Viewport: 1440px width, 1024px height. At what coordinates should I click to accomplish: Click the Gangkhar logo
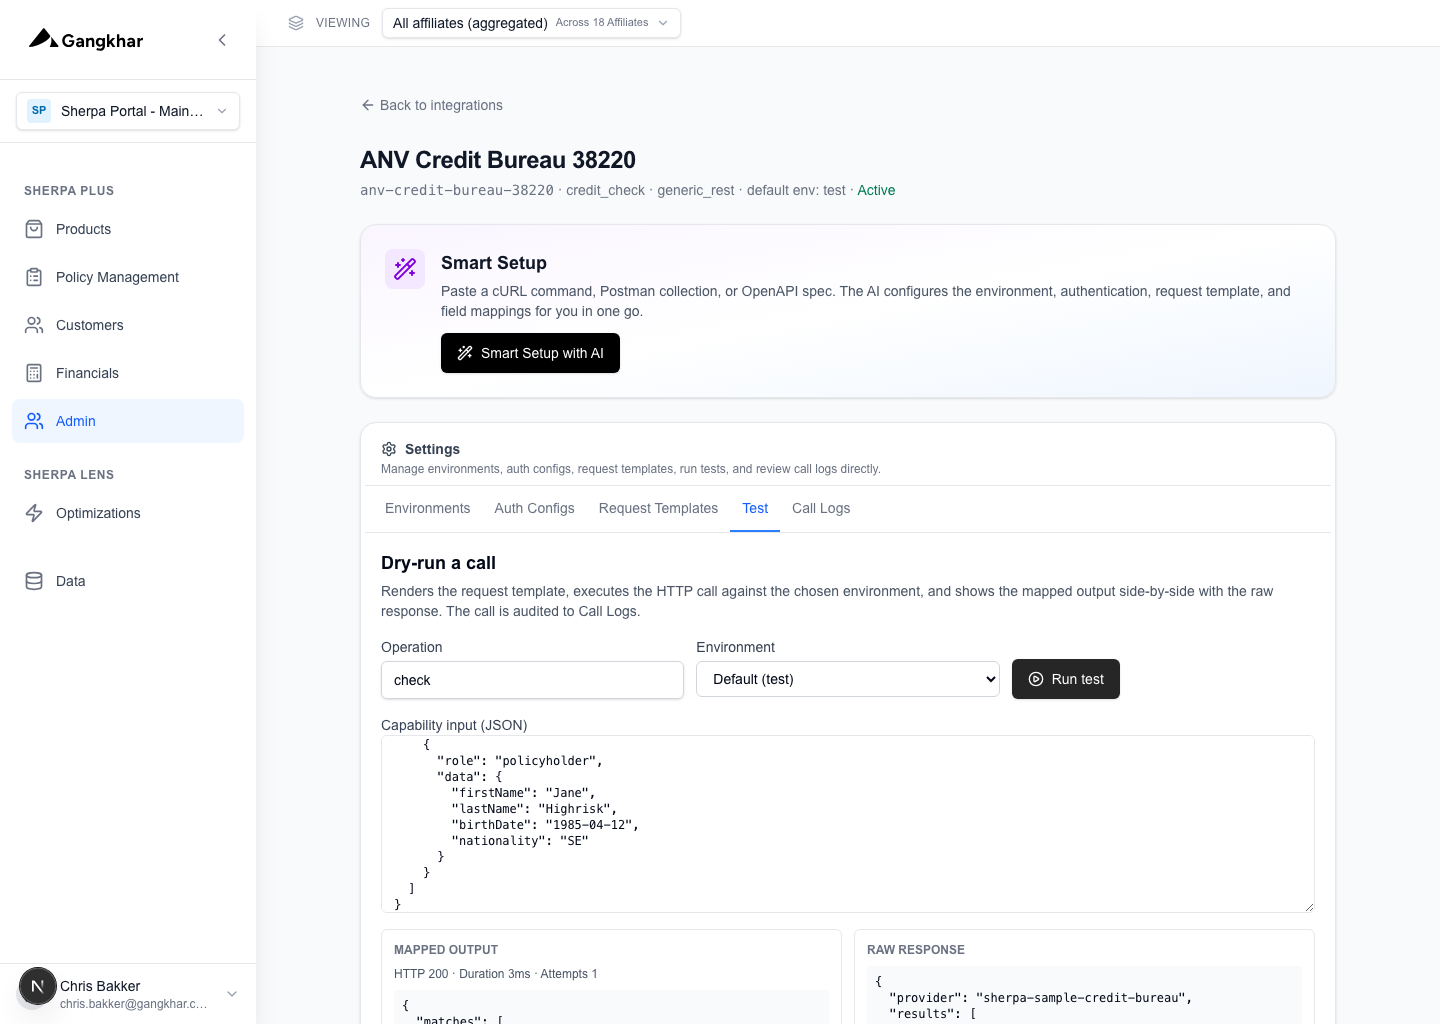tap(86, 40)
